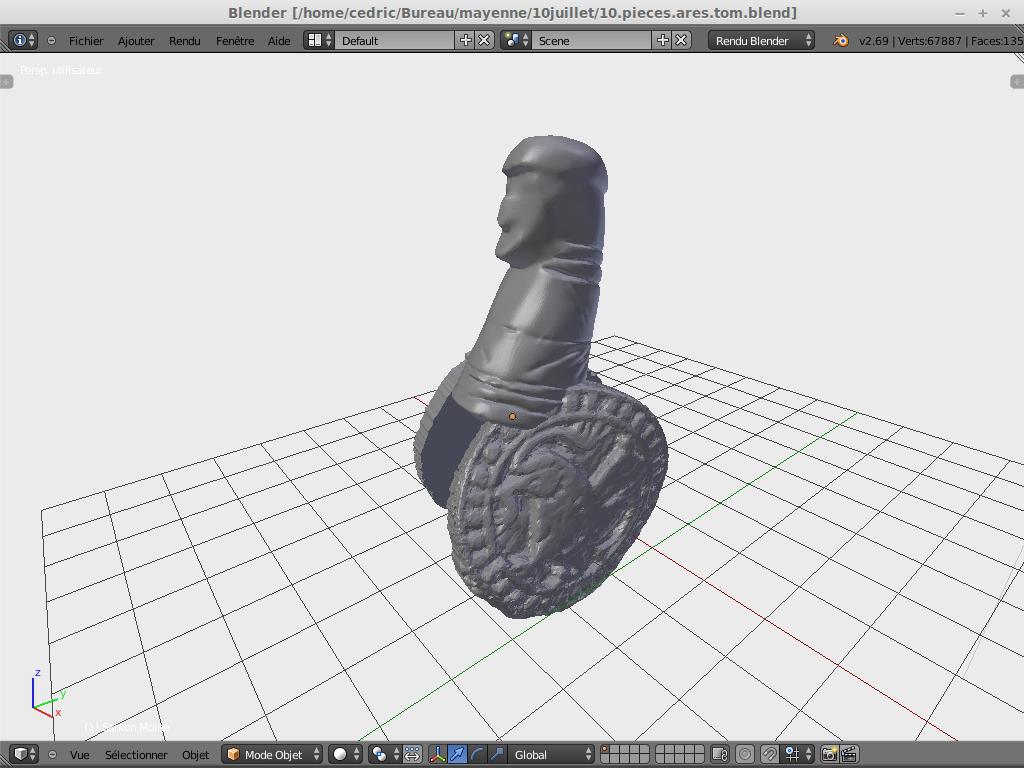Add a new screen layout next to Default

pos(466,41)
